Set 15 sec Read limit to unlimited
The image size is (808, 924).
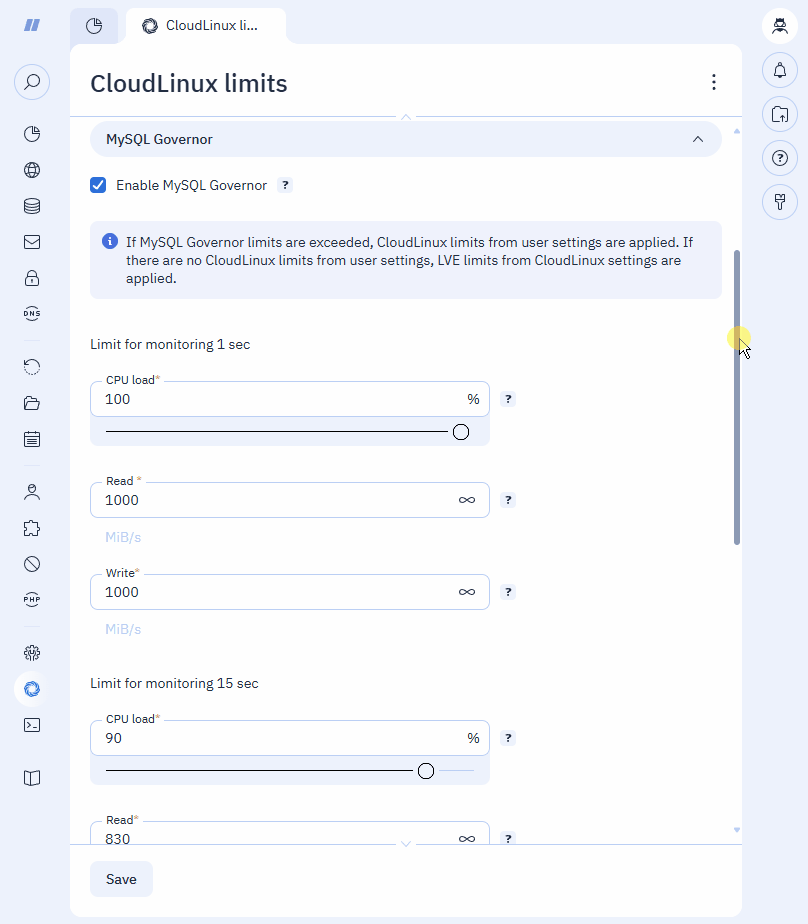tap(467, 839)
